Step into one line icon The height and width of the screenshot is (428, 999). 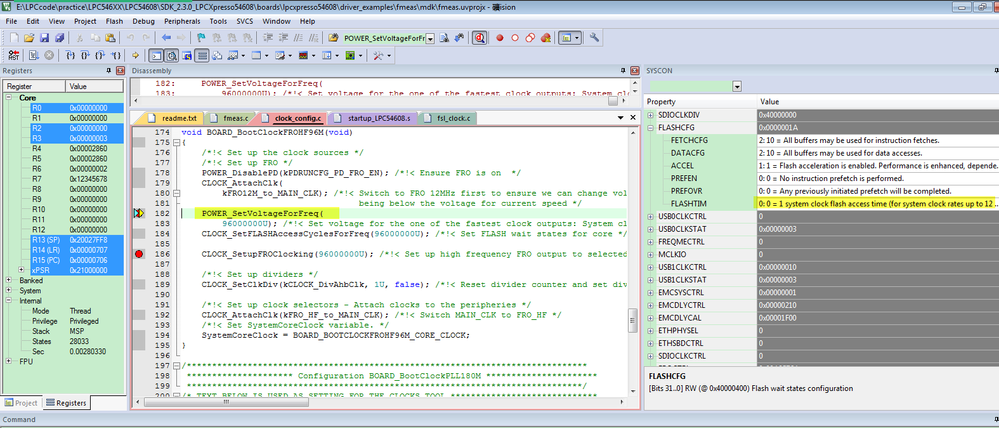70,55
